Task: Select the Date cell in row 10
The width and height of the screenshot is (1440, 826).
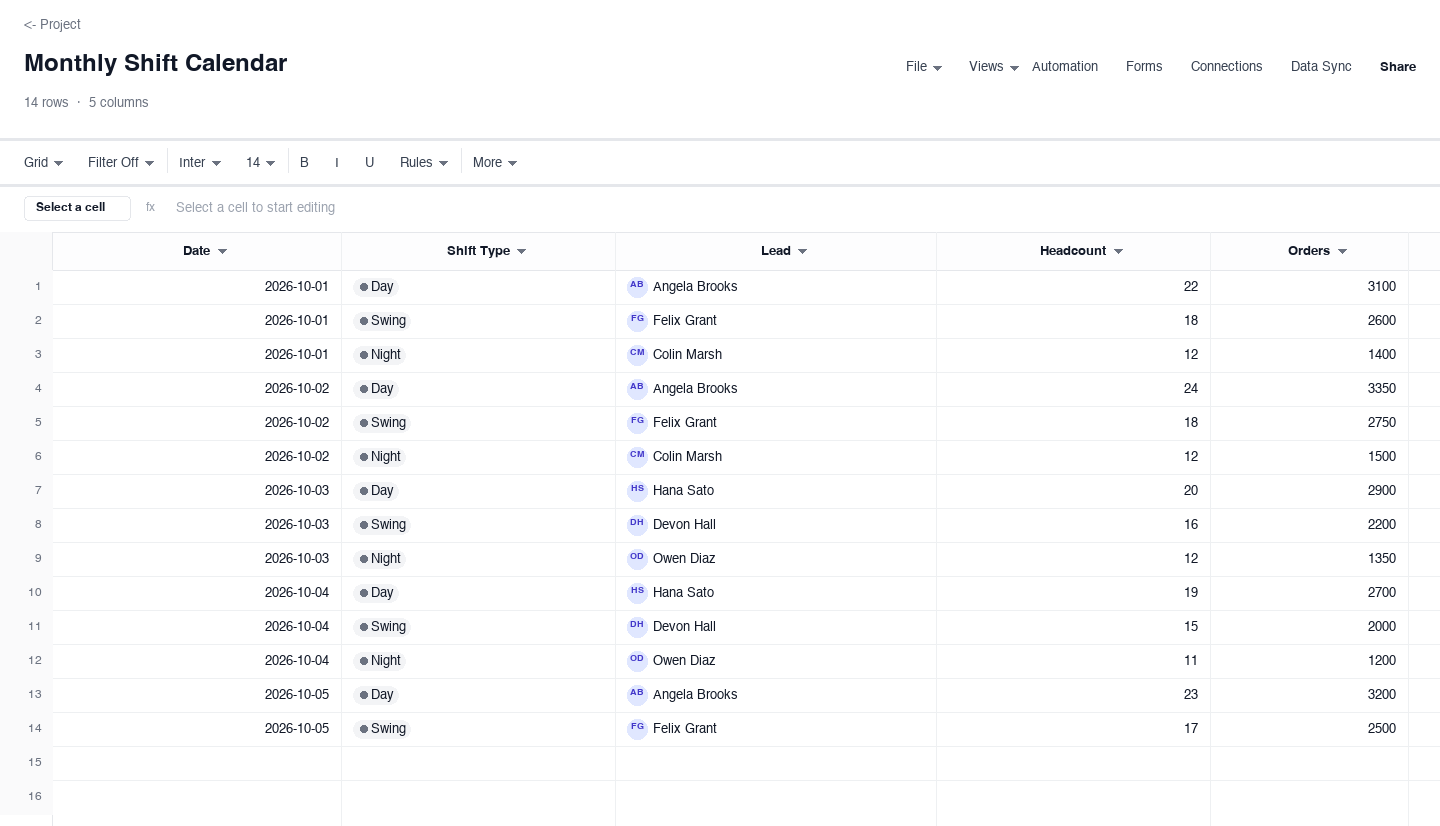Action: [x=197, y=593]
